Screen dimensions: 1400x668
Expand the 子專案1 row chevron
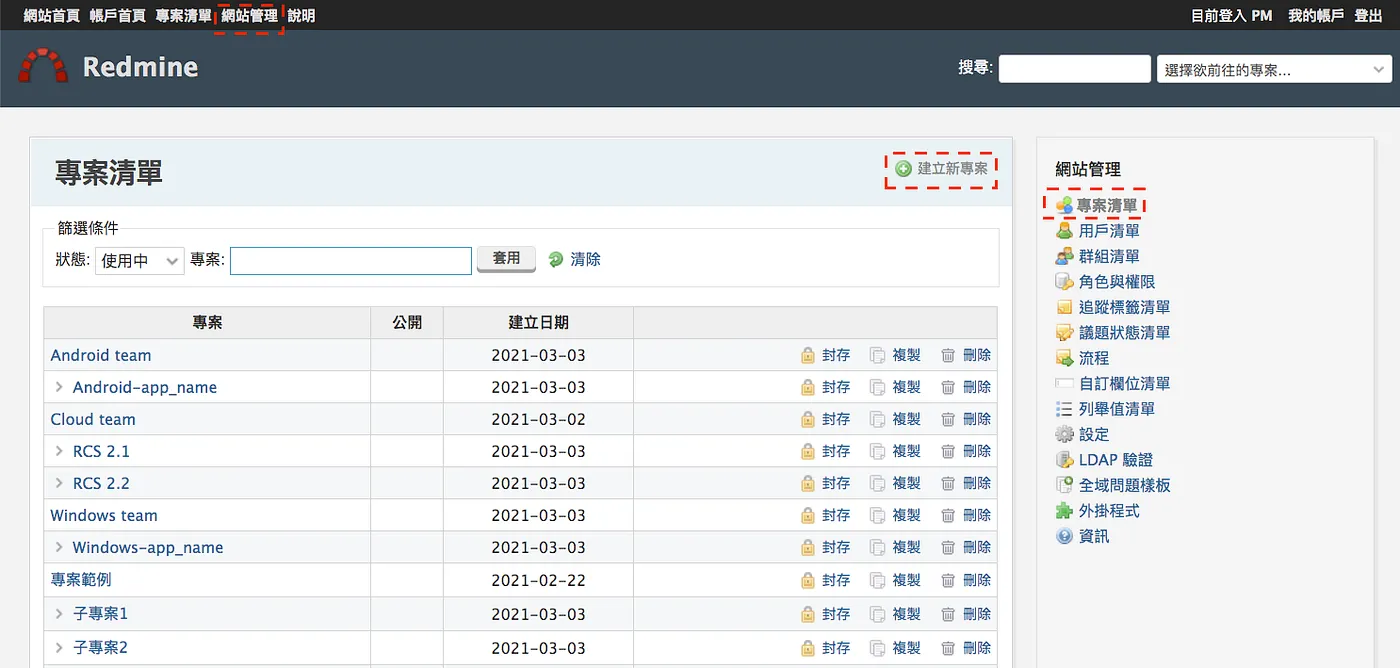[x=59, y=614]
